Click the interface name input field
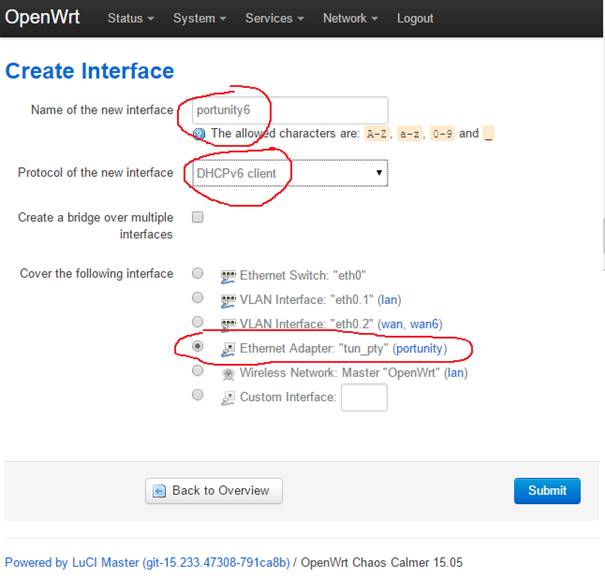Image resolution: width=605 pixels, height=578 pixels. point(288,109)
